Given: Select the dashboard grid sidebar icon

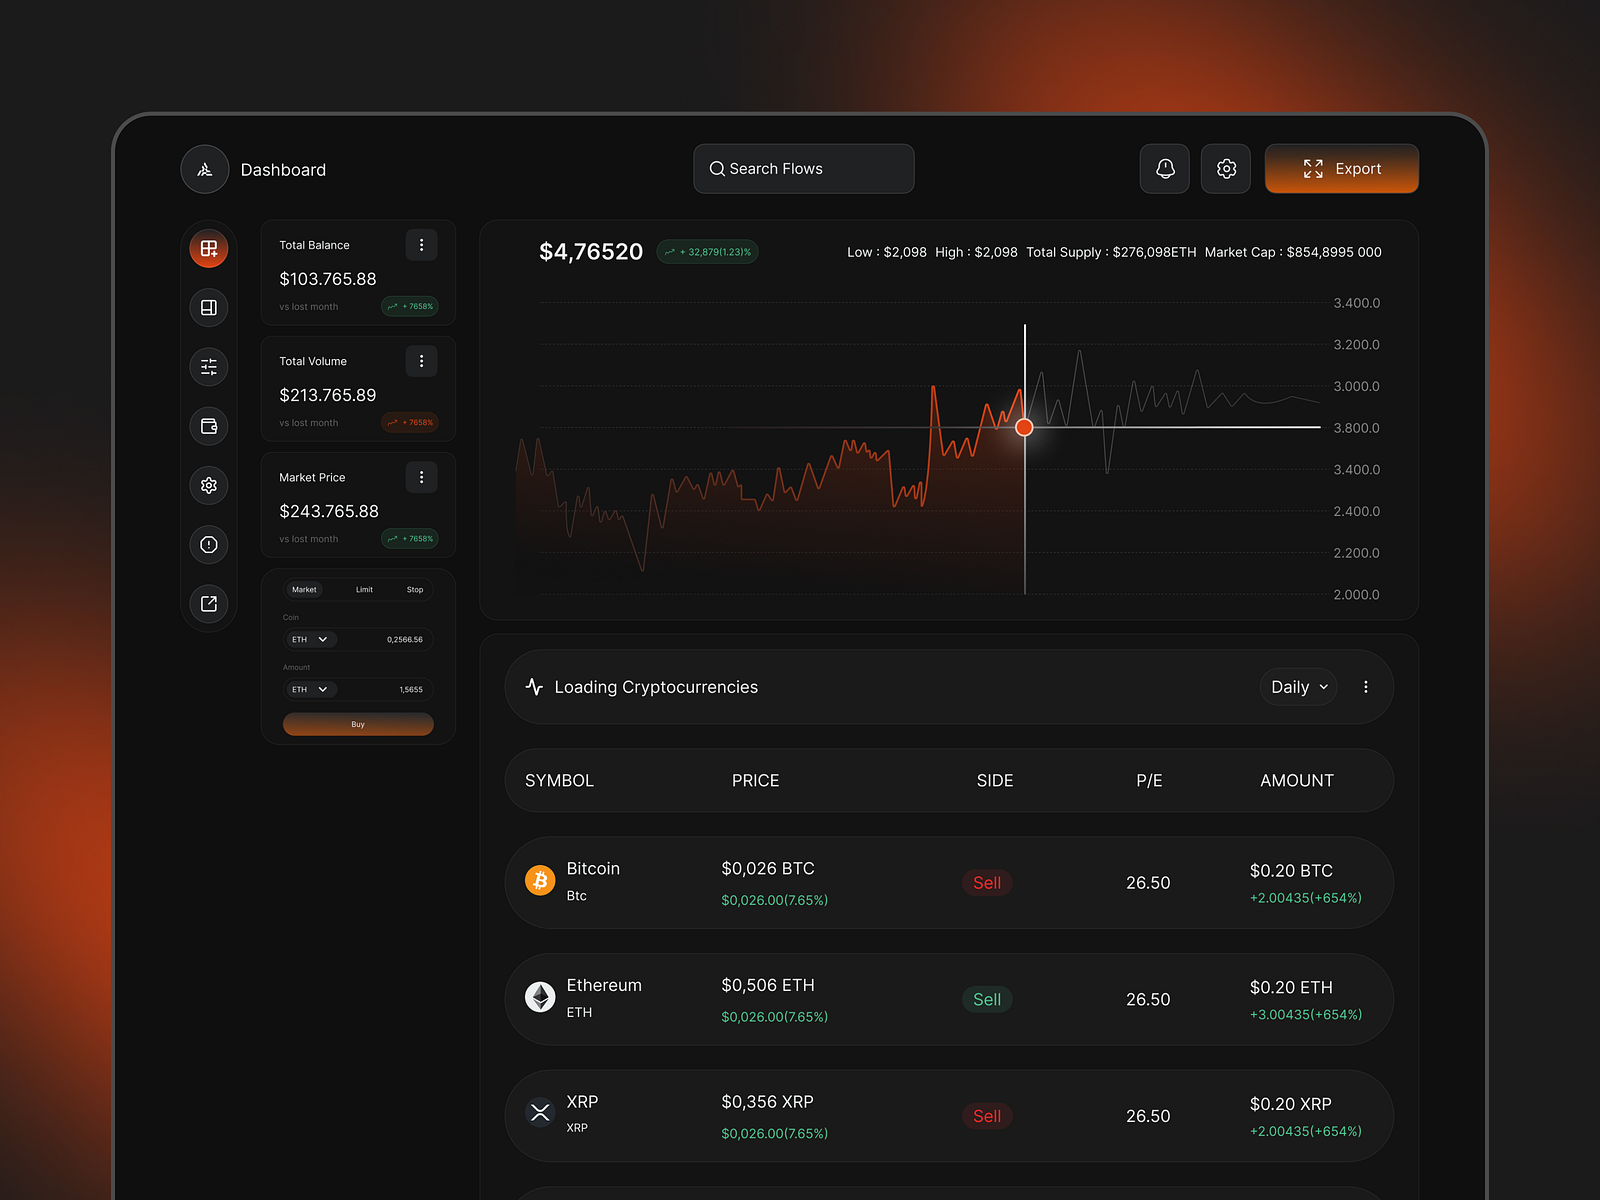Looking at the screenshot, I should tap(209, 248).
